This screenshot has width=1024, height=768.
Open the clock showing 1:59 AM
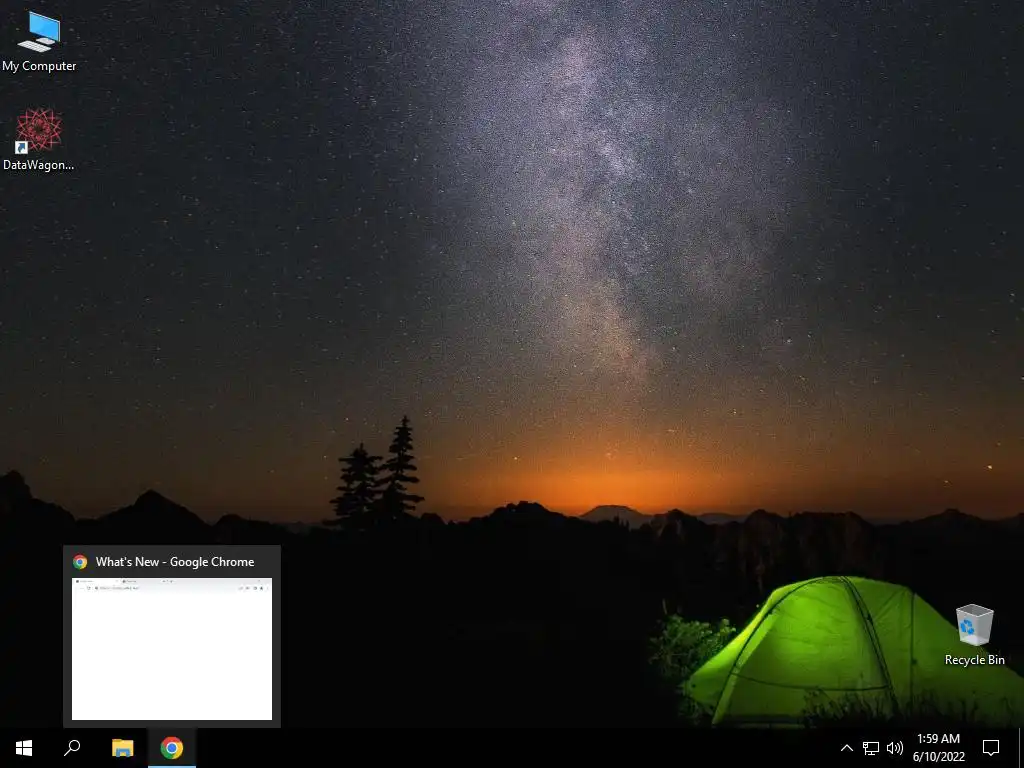tap(938, 748)
